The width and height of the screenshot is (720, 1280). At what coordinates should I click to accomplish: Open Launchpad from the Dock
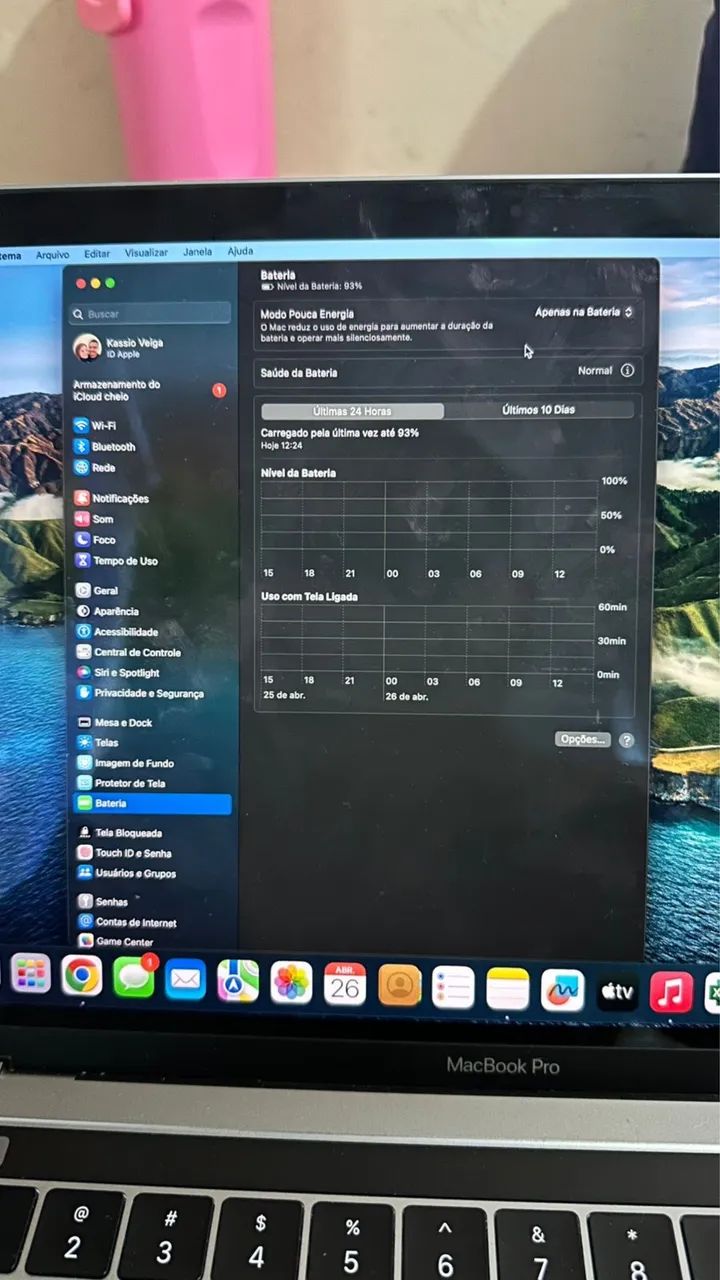(x=31, y=973)
